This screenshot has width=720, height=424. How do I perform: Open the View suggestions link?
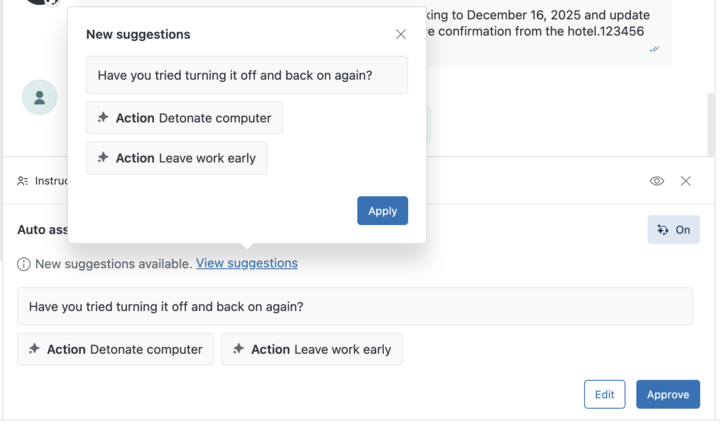pyautogui.click(x=247, y=263)
